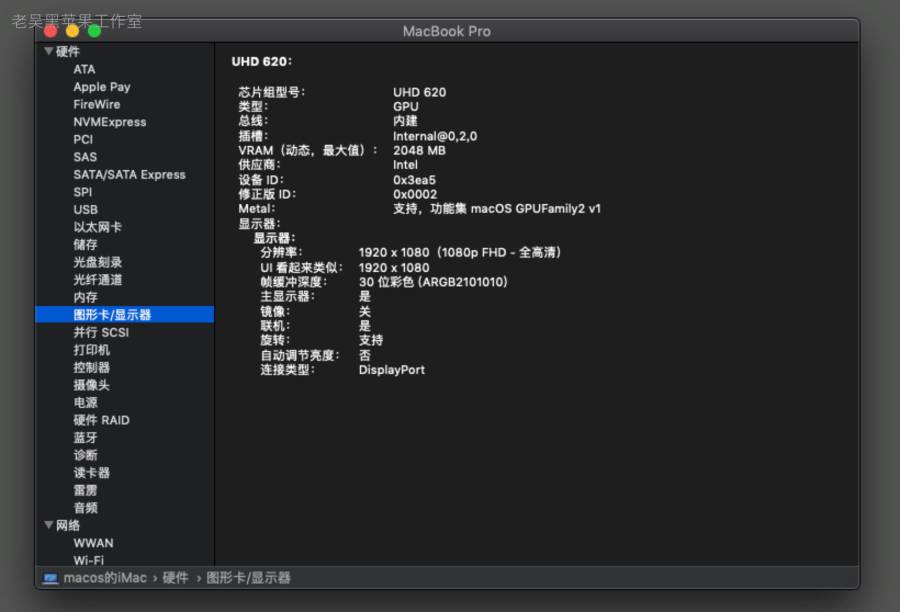900x612 pixels.
Task: Select 控制器 in the hardware list
Action: coord(91,367)
